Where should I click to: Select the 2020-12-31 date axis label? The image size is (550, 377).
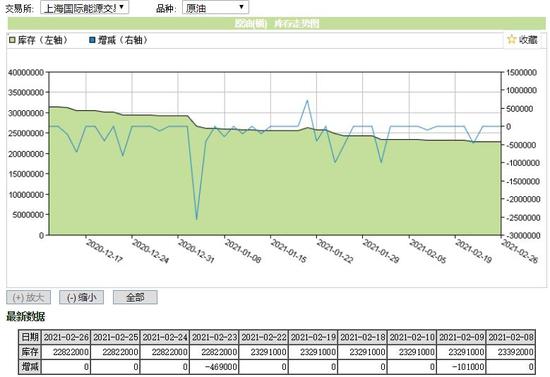pyautogui.click(x=196, y=251)
